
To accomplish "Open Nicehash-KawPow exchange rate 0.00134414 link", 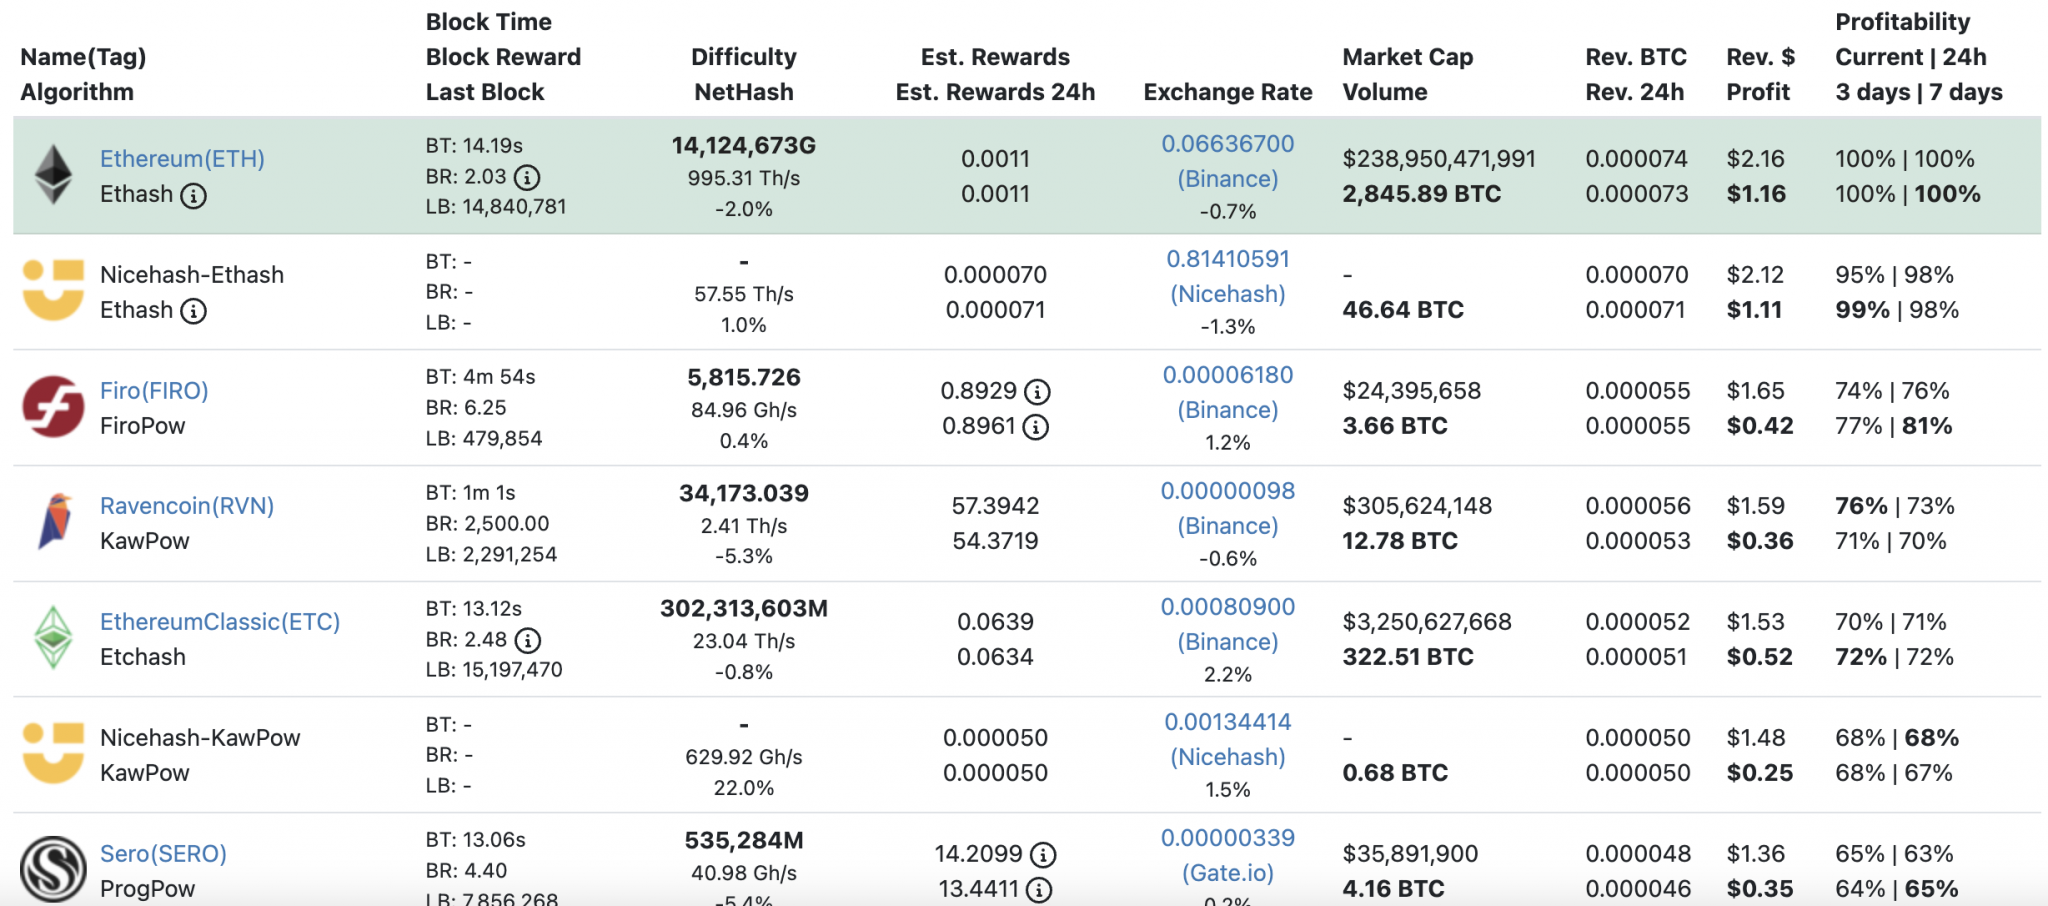I will [1228, 722].
